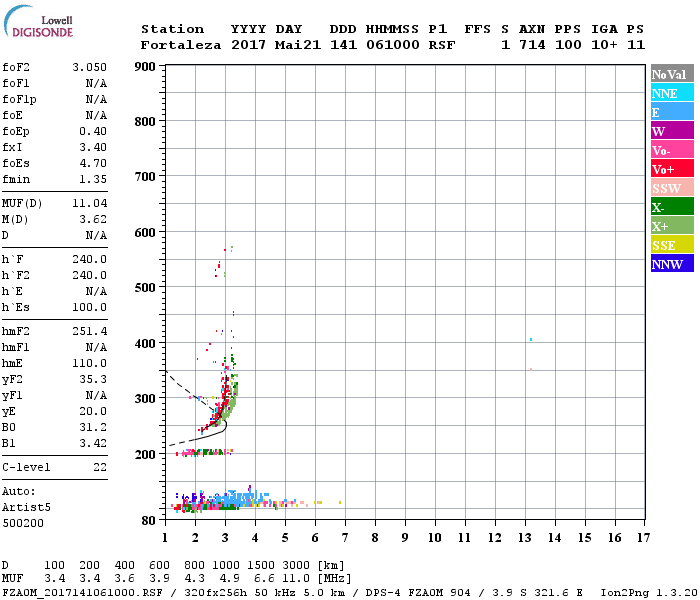Pick the pink Vo- legend entry

coord(672,150)
